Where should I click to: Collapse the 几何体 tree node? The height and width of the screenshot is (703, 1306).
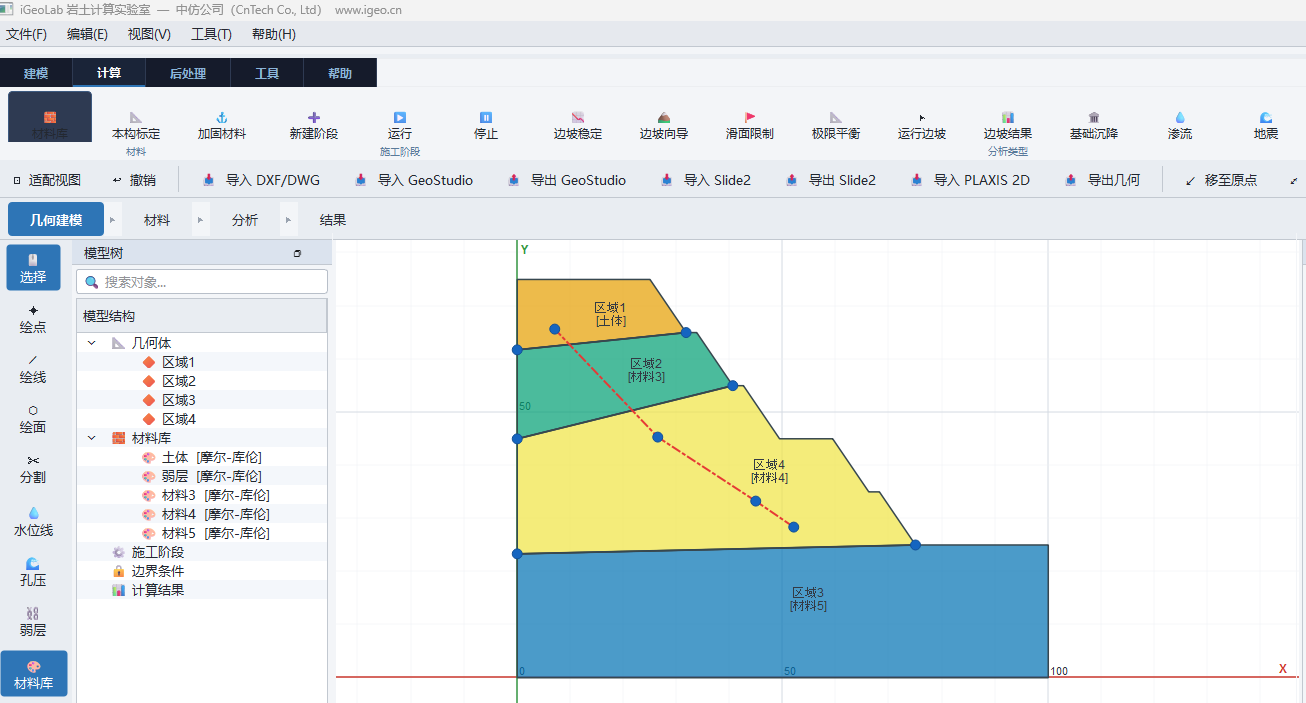(x=92, y=343)
